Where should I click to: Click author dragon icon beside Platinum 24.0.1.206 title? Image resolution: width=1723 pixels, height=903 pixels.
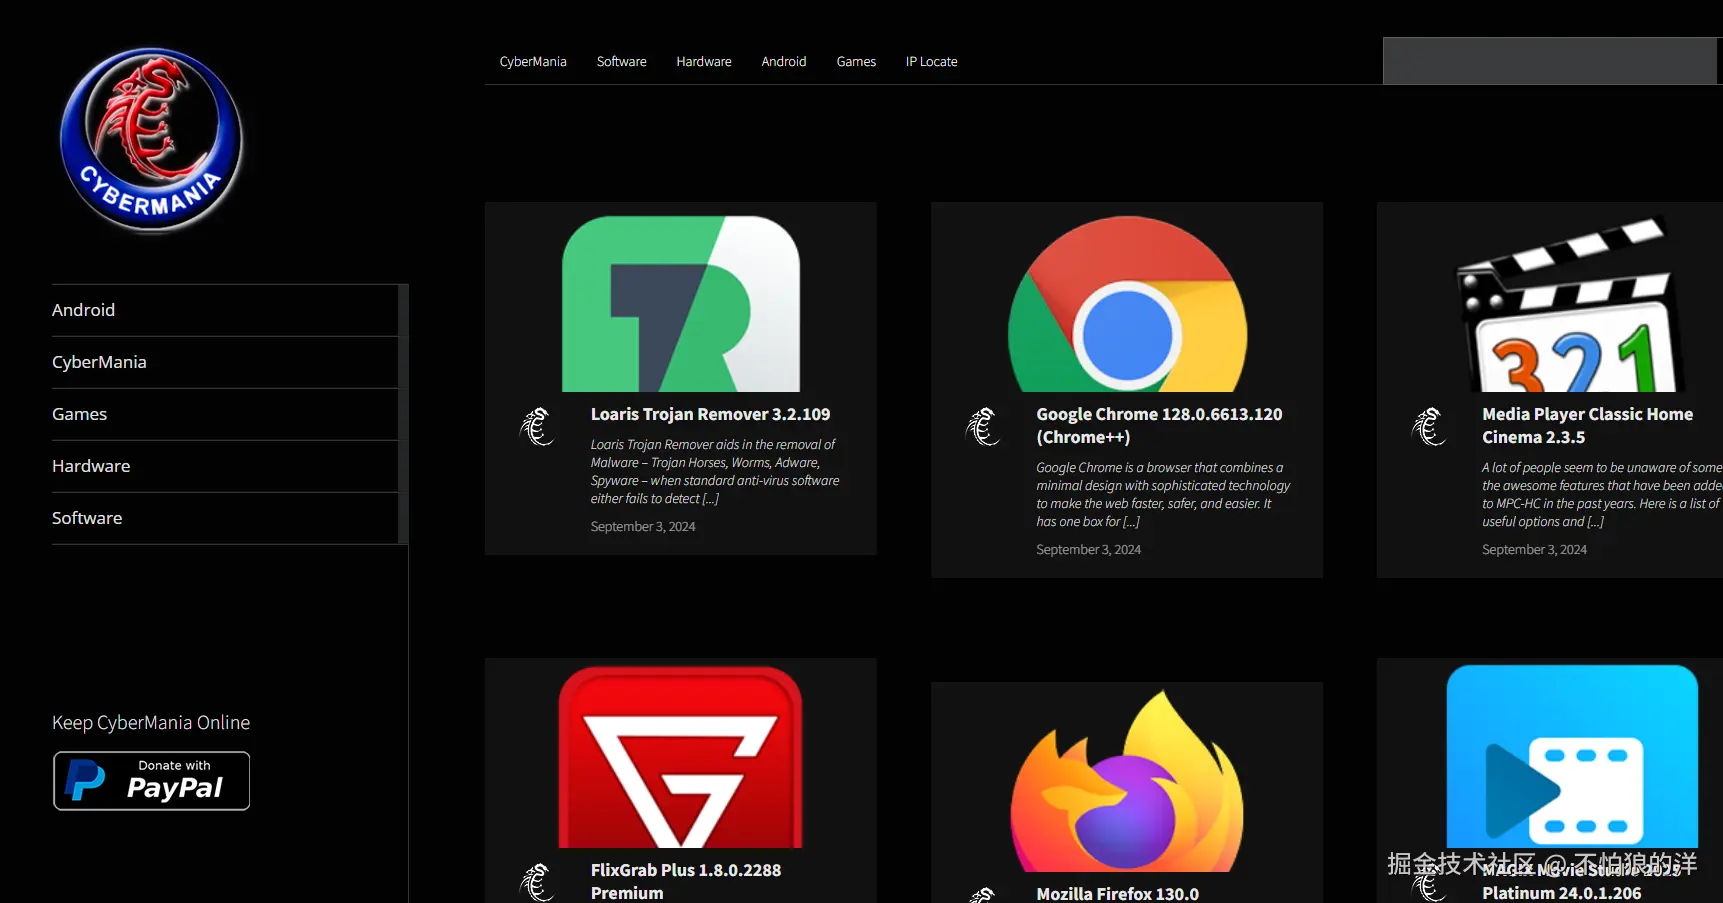coord(1429,885)
